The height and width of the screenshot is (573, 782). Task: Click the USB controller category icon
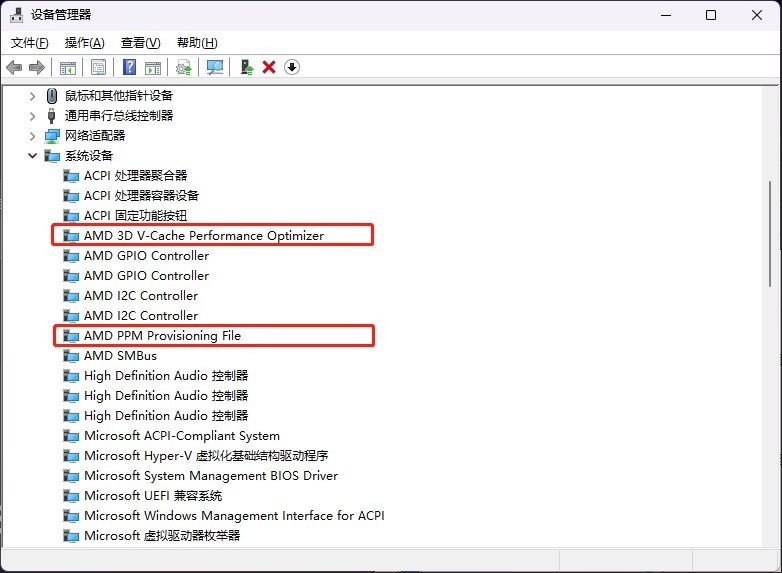point(51,116)
